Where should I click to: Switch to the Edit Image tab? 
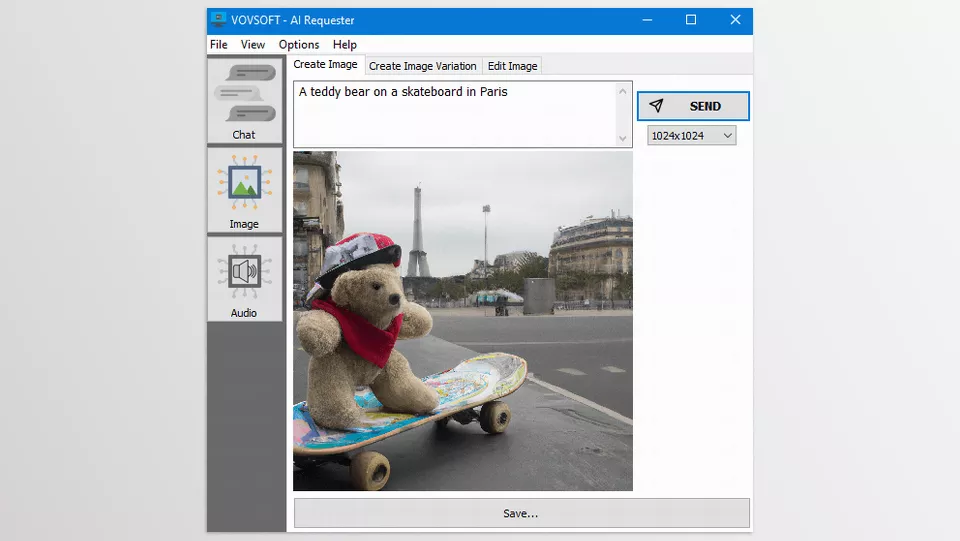(512, 66)
